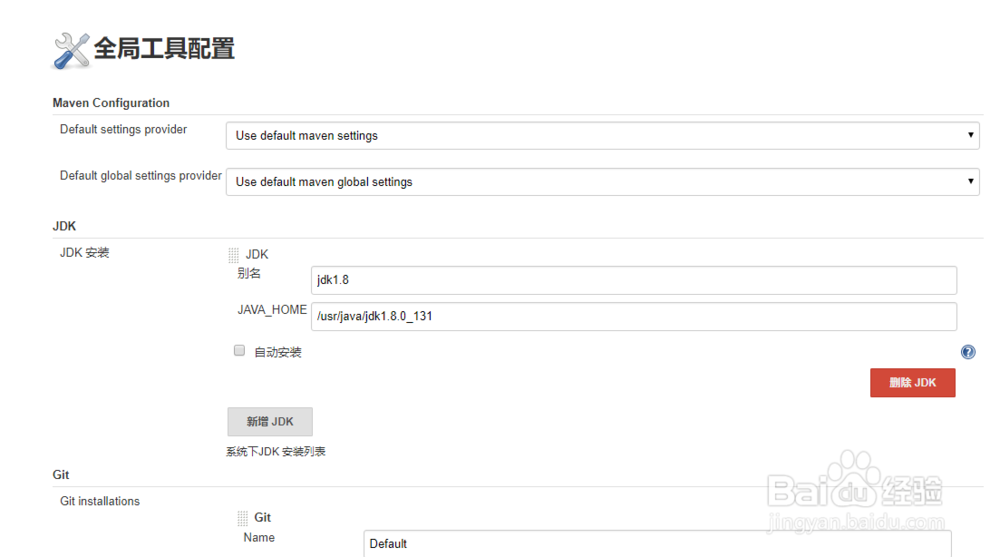The height and width of the screenshot is (557, 1000).
Task: Focus the JAVA_HOME path input field
Action: pos(634,316)
